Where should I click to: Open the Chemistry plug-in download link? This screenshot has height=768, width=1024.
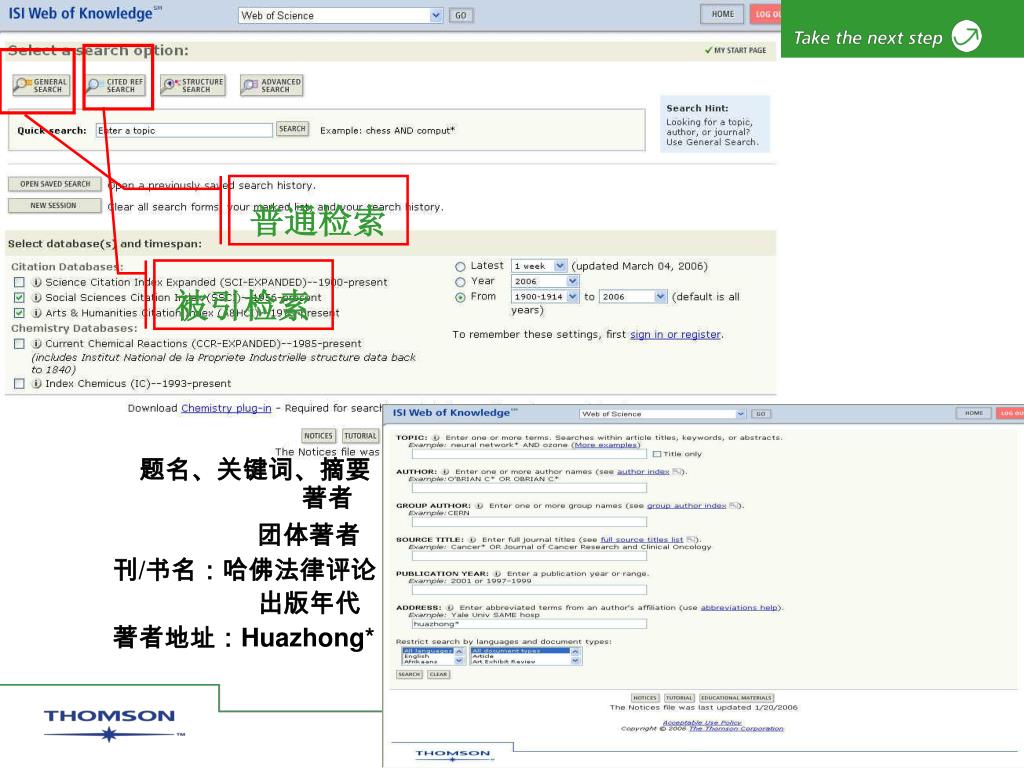pyautogui.click(x=226, y=408)
